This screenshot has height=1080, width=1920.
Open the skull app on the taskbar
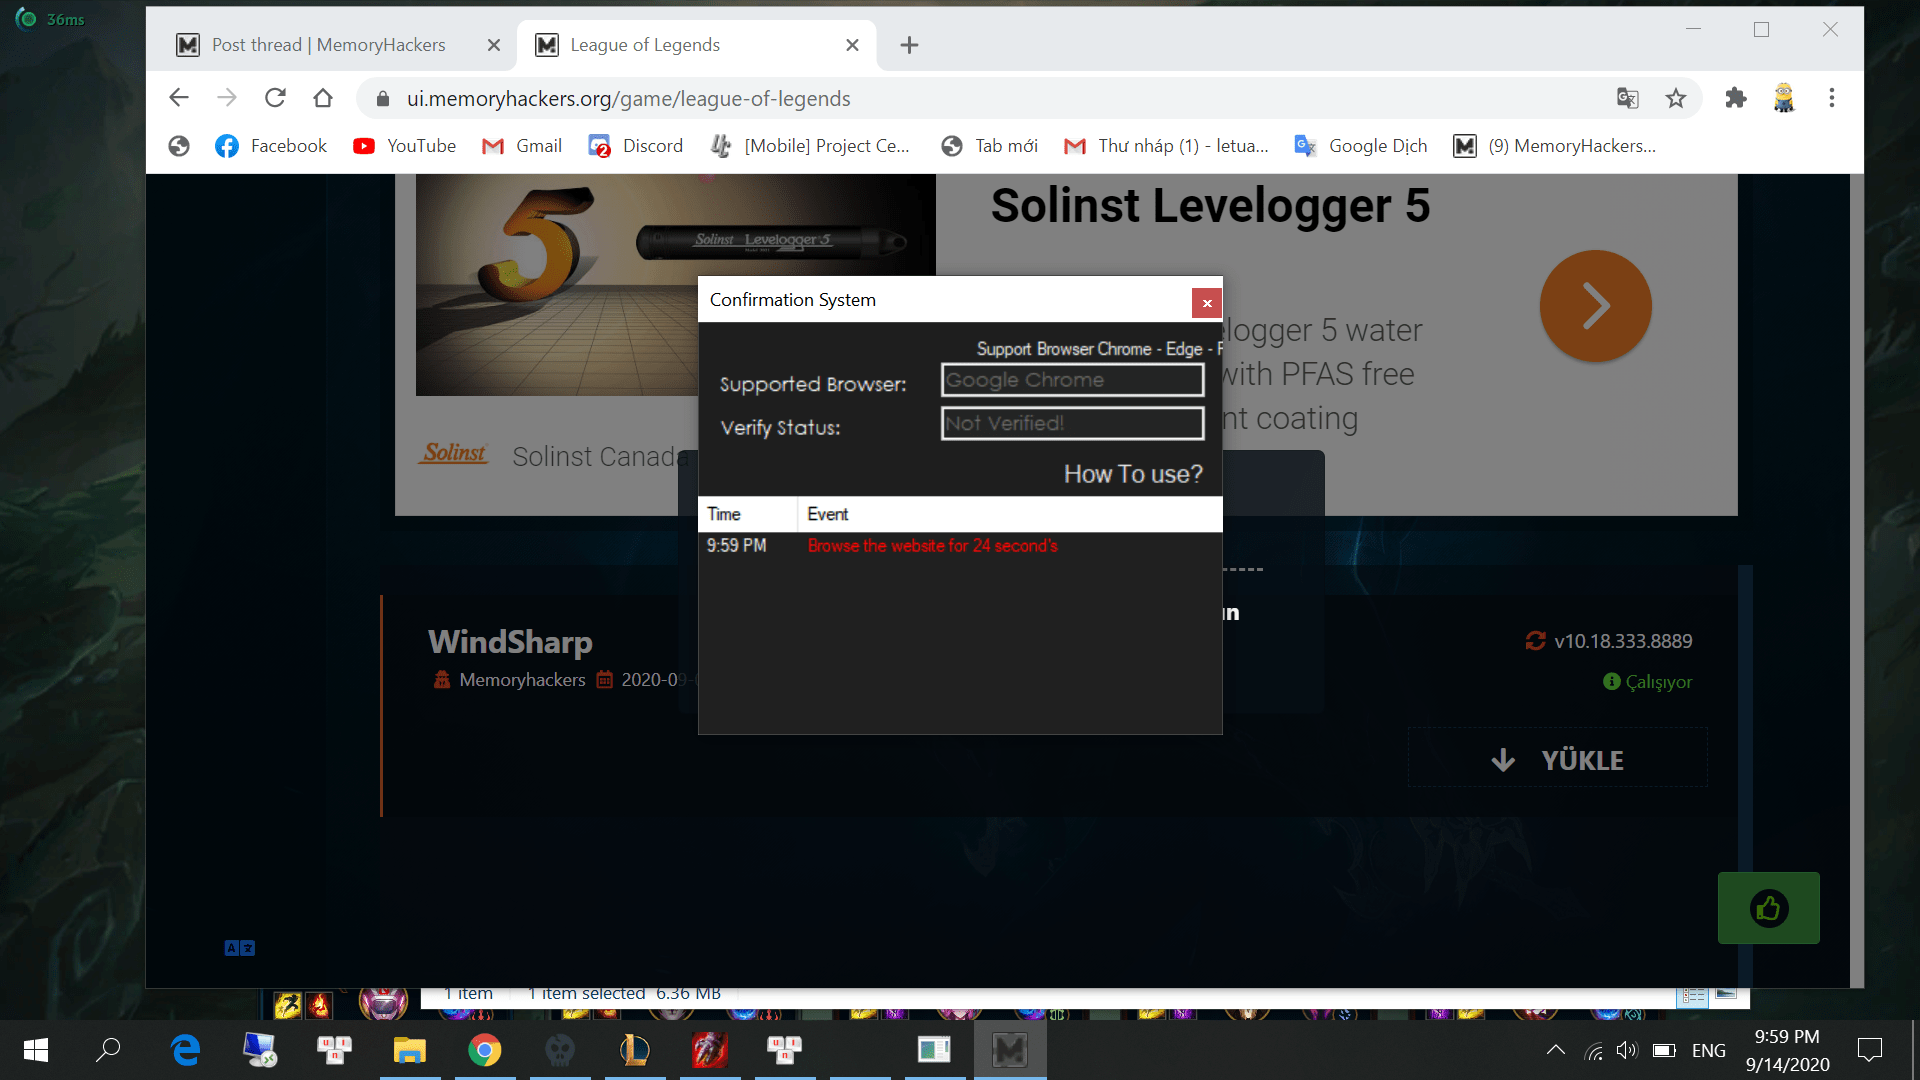(559, 1050)
